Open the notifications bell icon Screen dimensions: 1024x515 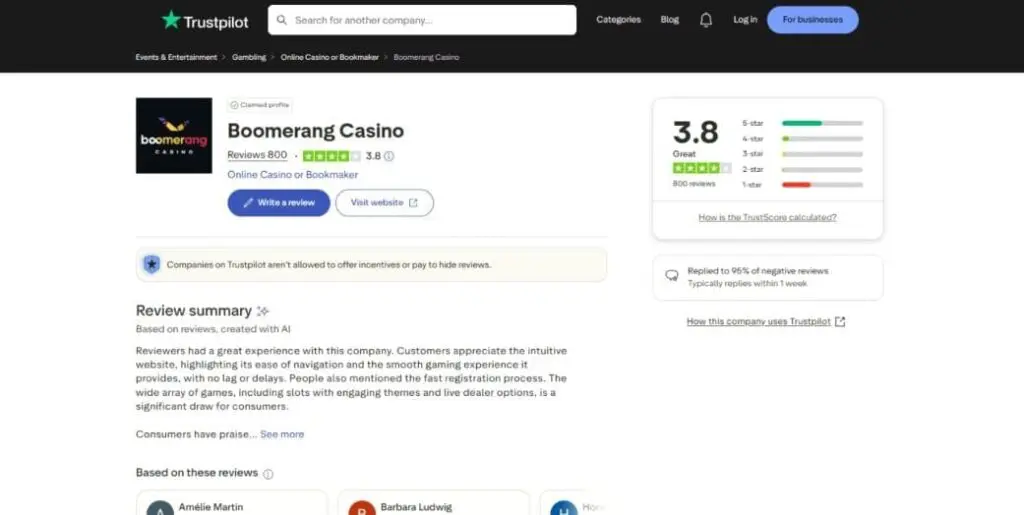coord(706,20)
